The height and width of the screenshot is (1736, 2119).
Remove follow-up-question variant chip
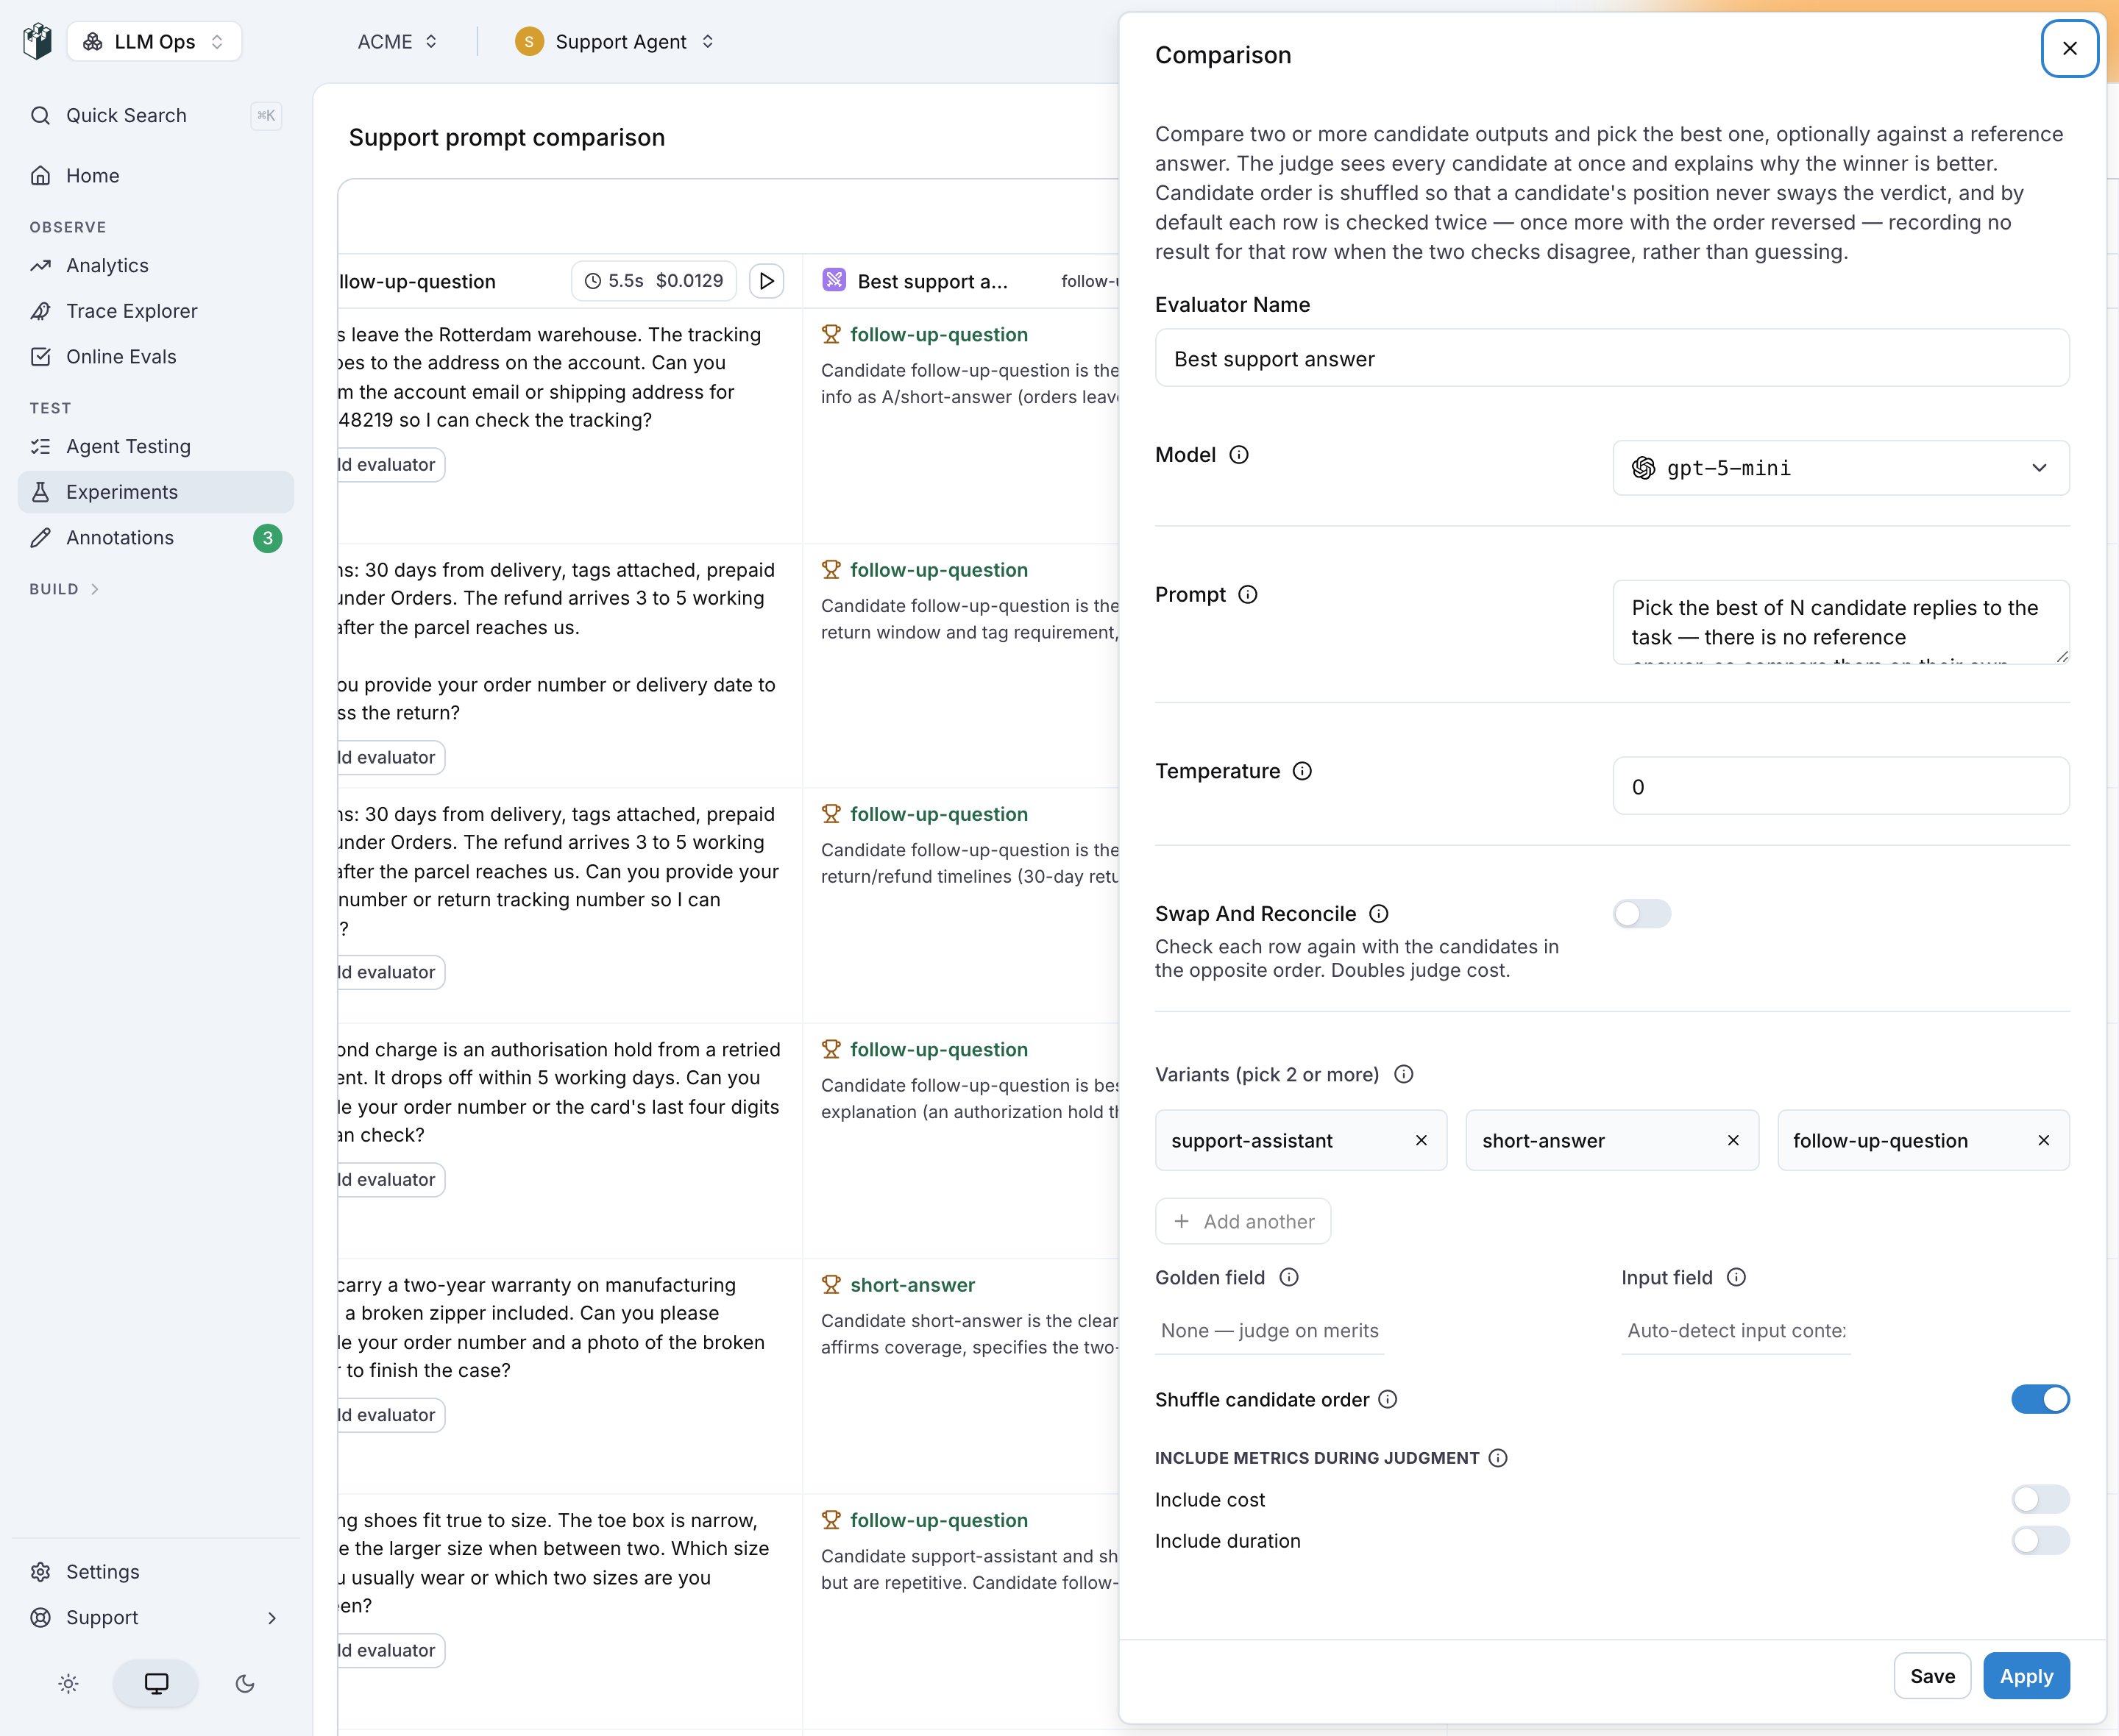(x=2044, y=1140)
